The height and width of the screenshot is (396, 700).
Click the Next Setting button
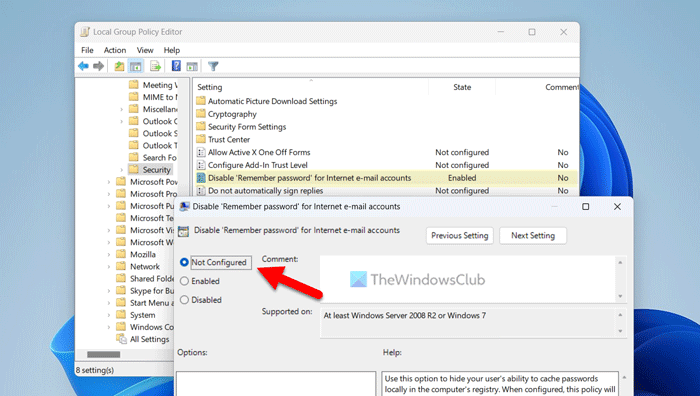533,235
